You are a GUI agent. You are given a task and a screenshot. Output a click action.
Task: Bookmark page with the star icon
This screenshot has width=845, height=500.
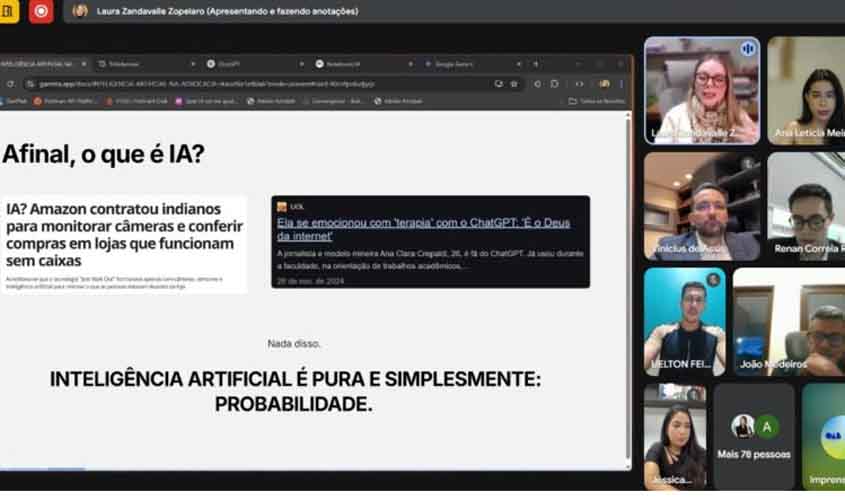click(x=514, y=84)
